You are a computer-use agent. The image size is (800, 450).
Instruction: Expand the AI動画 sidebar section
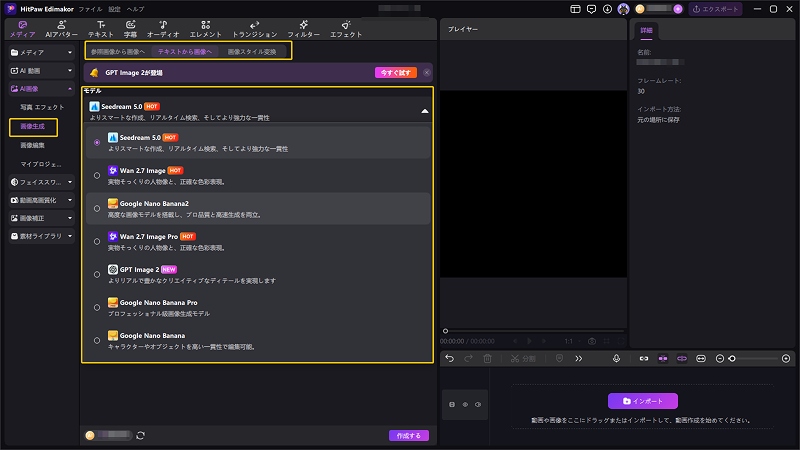[x=41, y=70]
